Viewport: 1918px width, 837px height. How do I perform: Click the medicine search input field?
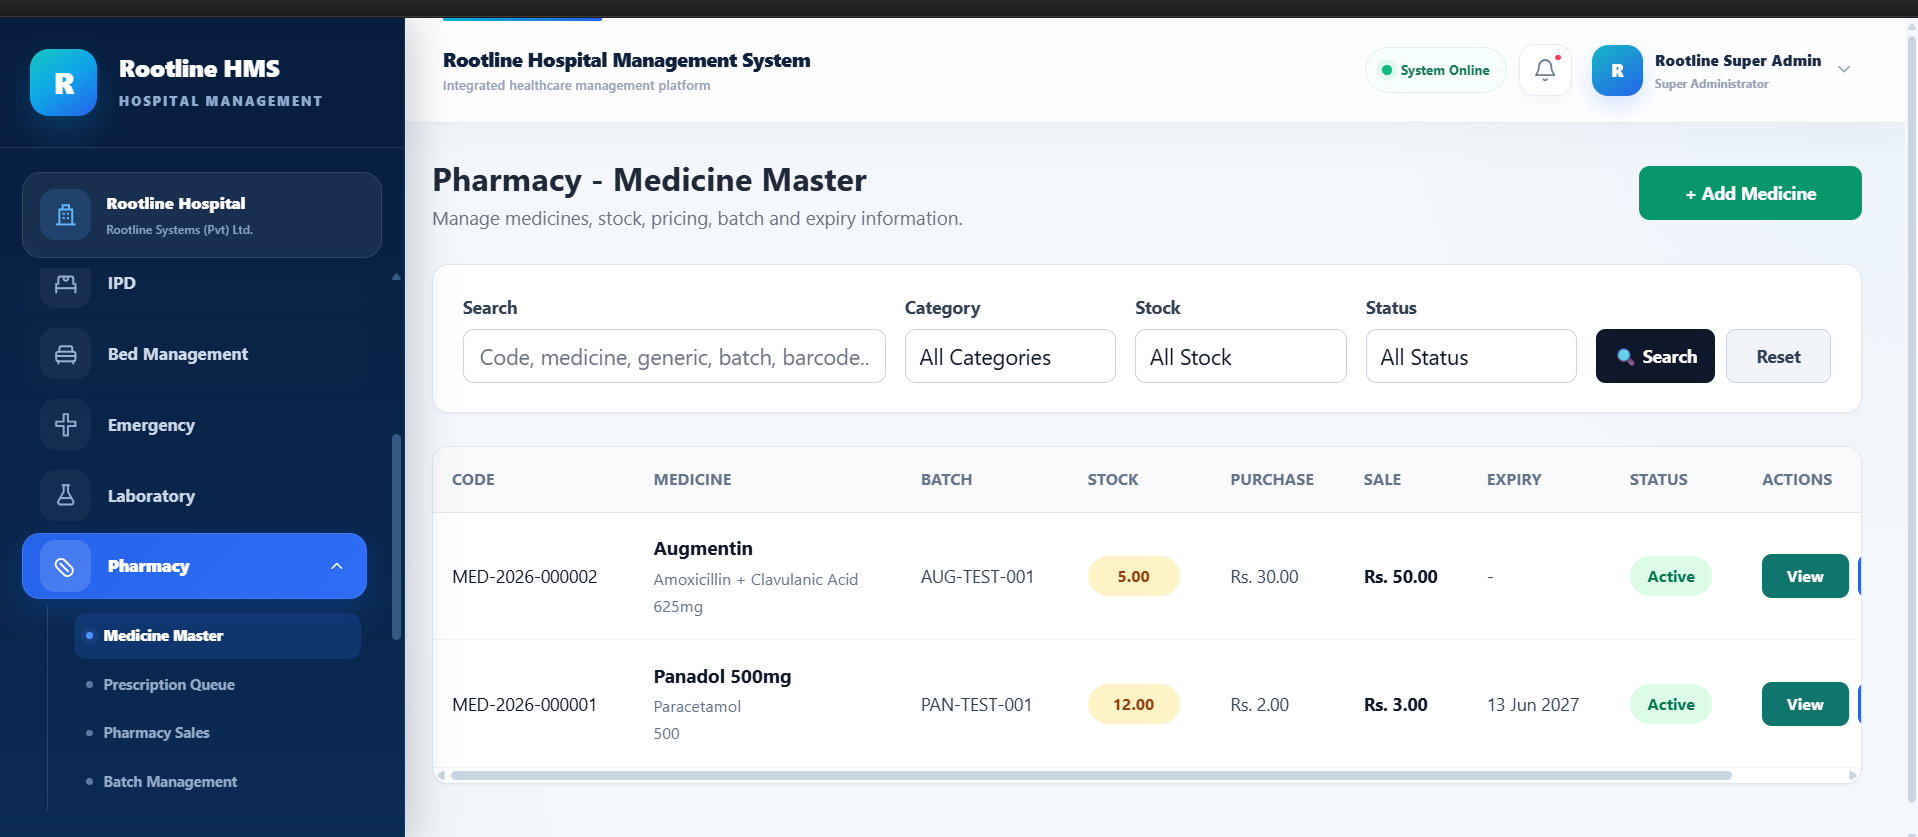674,356
